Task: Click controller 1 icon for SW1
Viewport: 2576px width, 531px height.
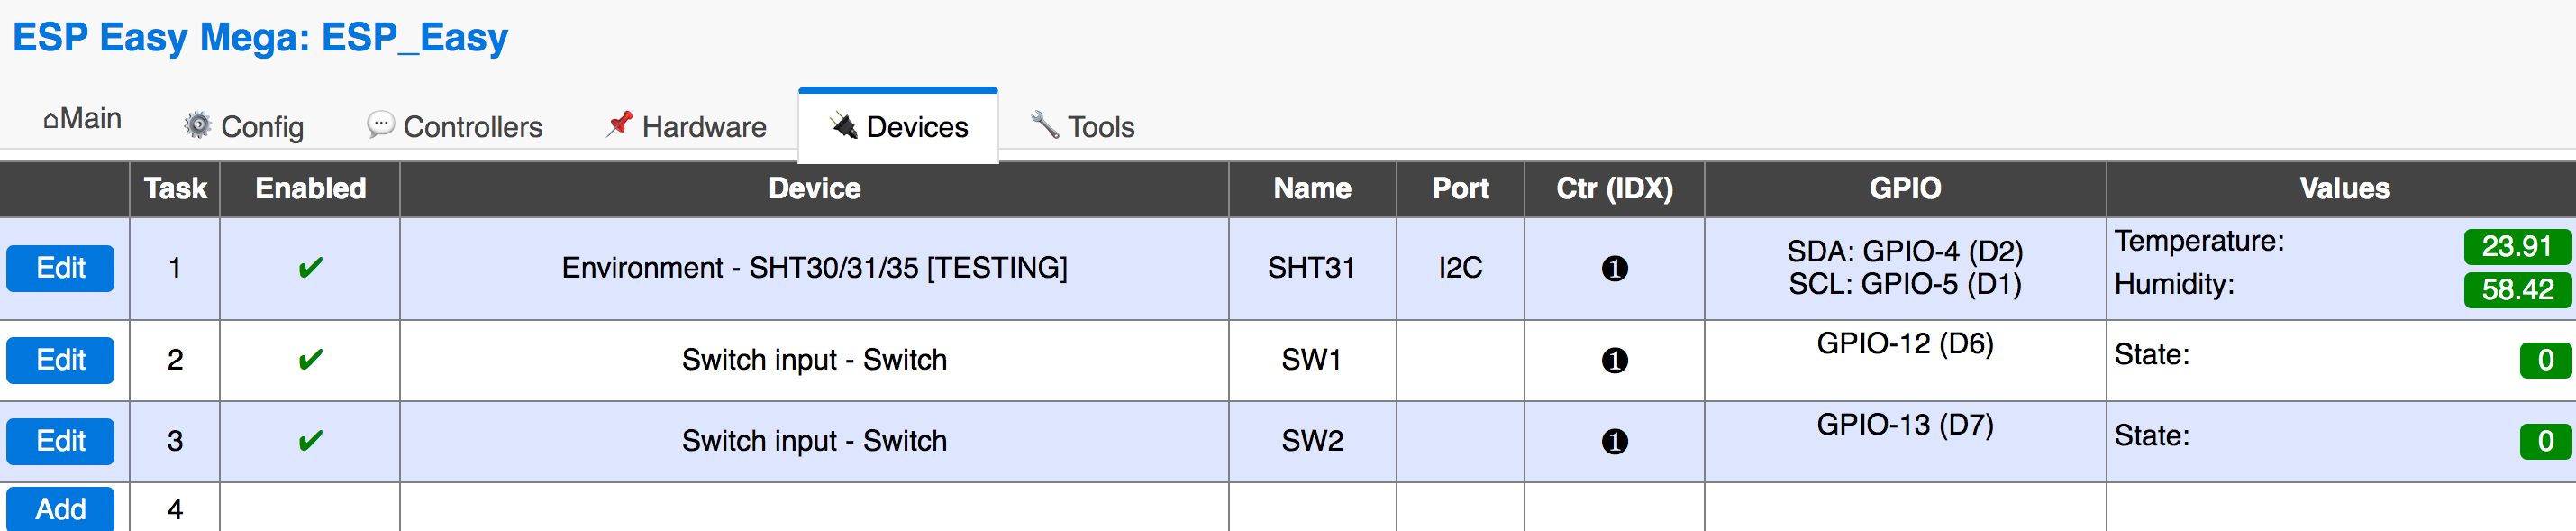Action: [x=1614, y=360]
